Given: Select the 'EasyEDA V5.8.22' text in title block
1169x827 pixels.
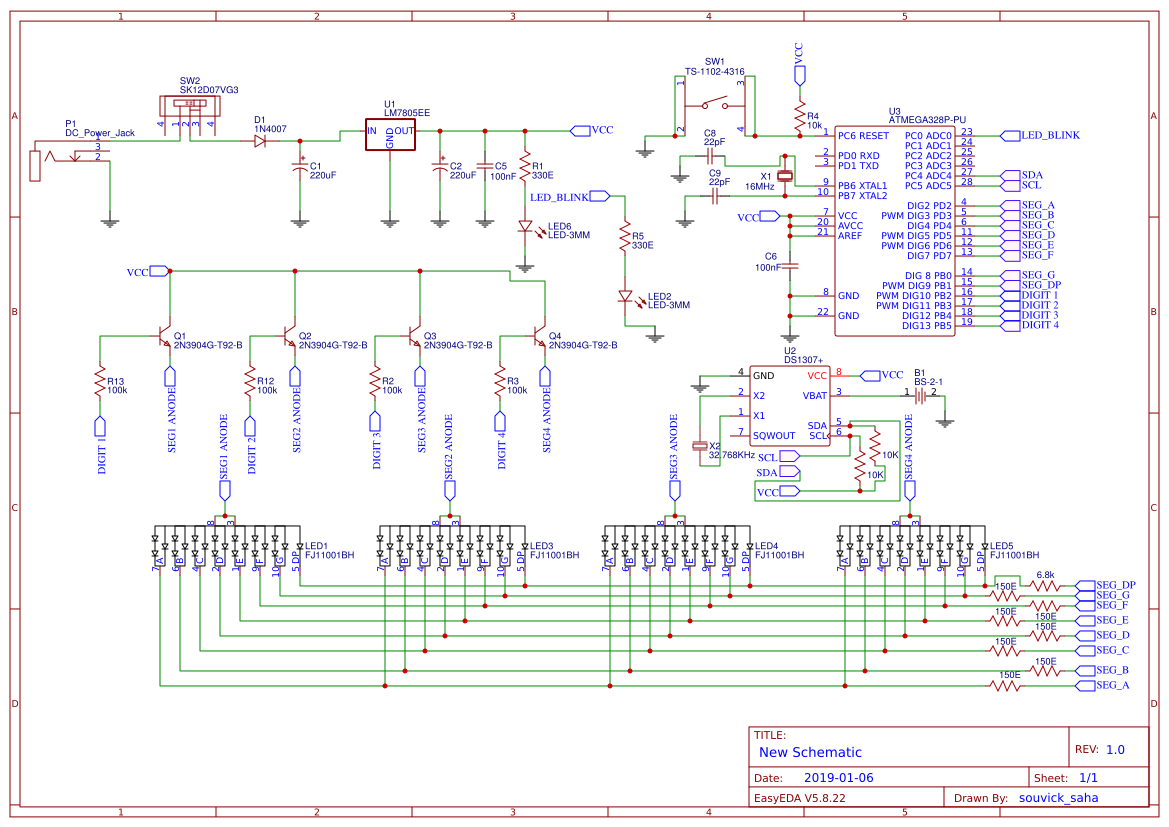Looking at the screenshot, I should [800, 798].
